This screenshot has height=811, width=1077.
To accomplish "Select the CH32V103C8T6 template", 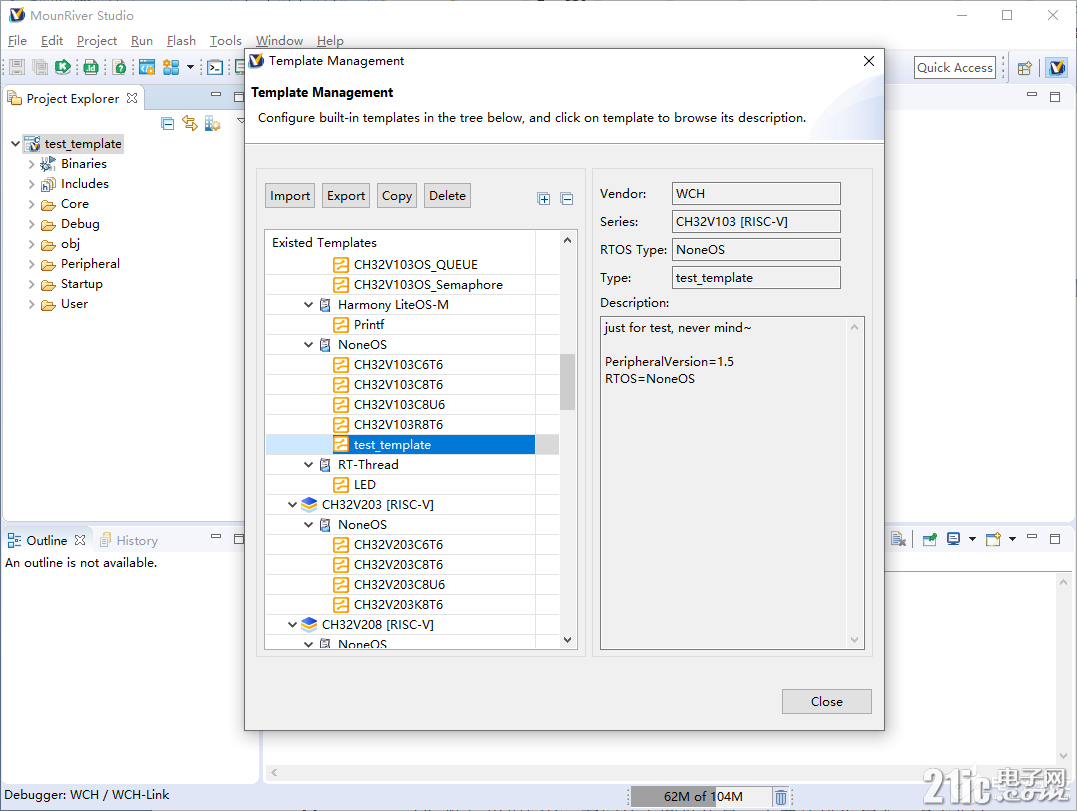I will [398, 385].
